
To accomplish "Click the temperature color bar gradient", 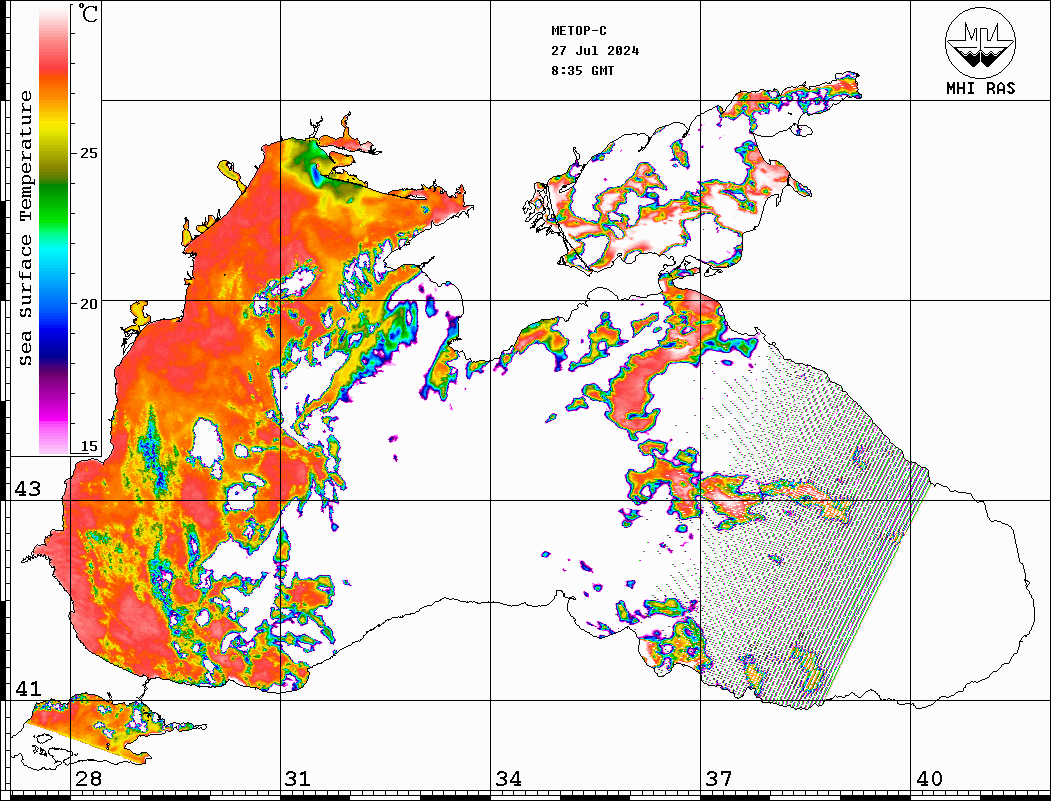I will tap(54, 229).
